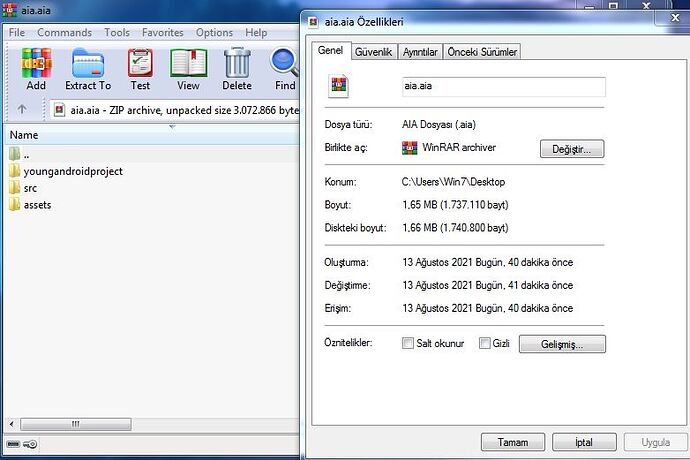
Task: Select the assets folder icon
Action: (15, 205)
